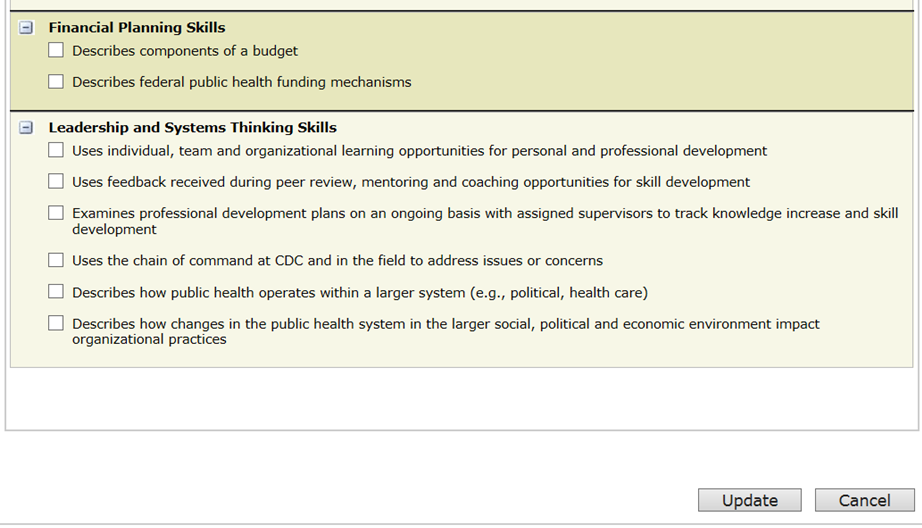
Task: Click the chain of command at CDC text
Action: coord(337,261)
